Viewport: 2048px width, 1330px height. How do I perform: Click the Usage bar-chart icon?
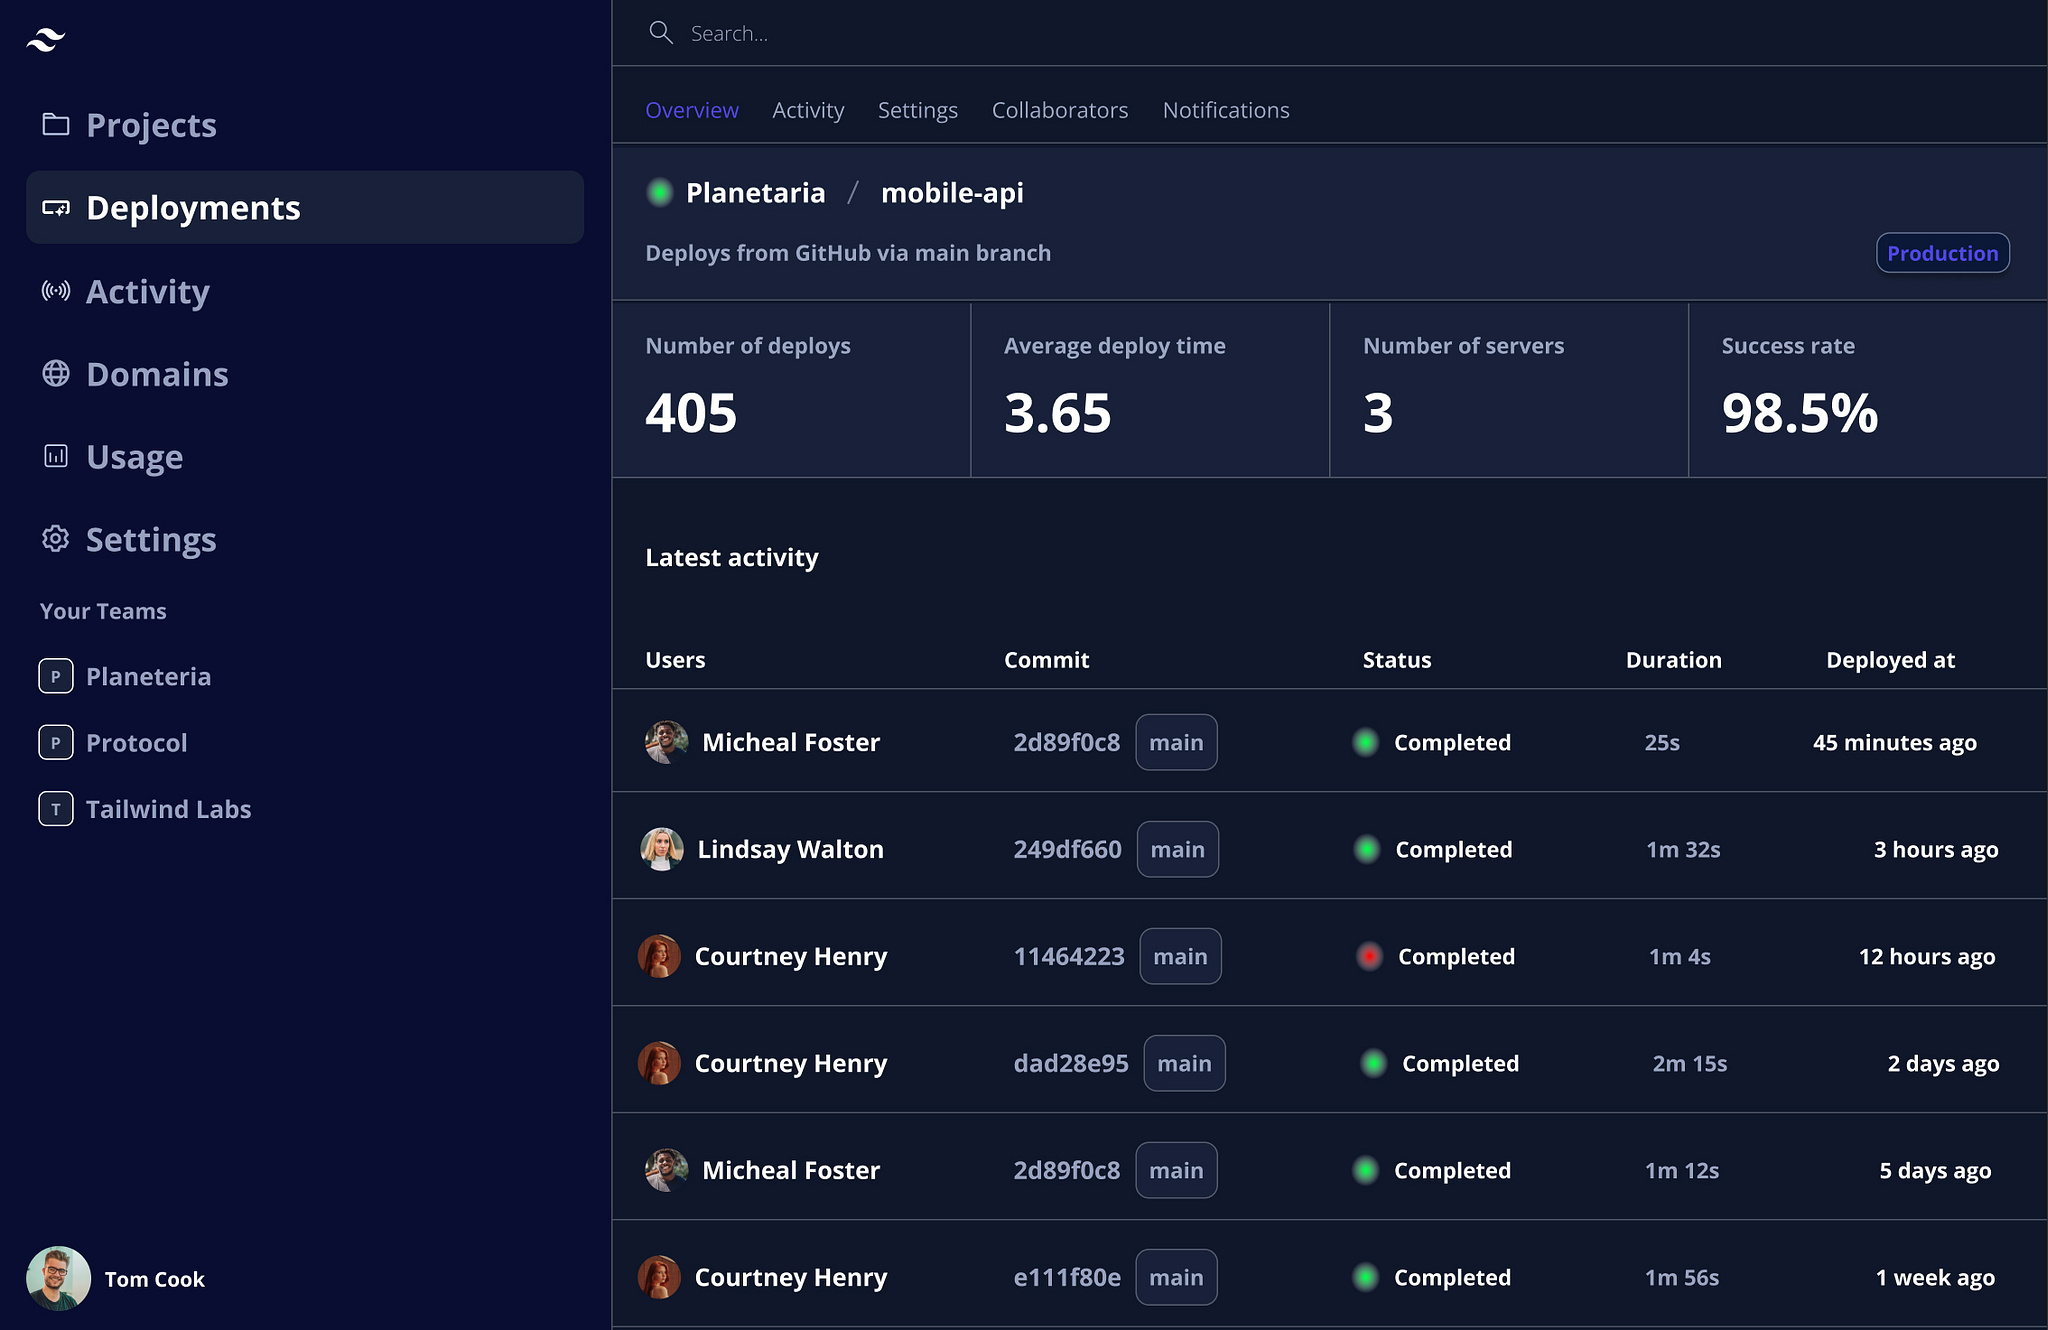pyautogui.click(x=56, y=456)
